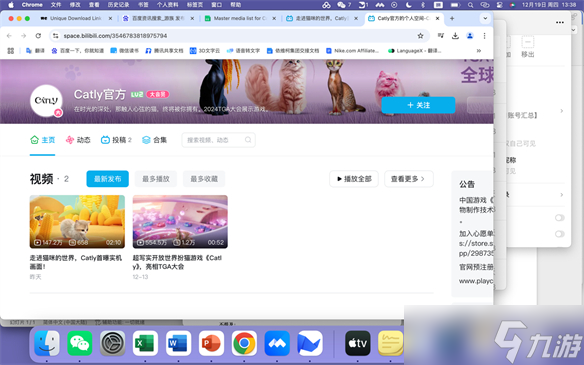Toggle the lower switch in right panel
The height and width of the screenshot is (365, 584).
559,234
